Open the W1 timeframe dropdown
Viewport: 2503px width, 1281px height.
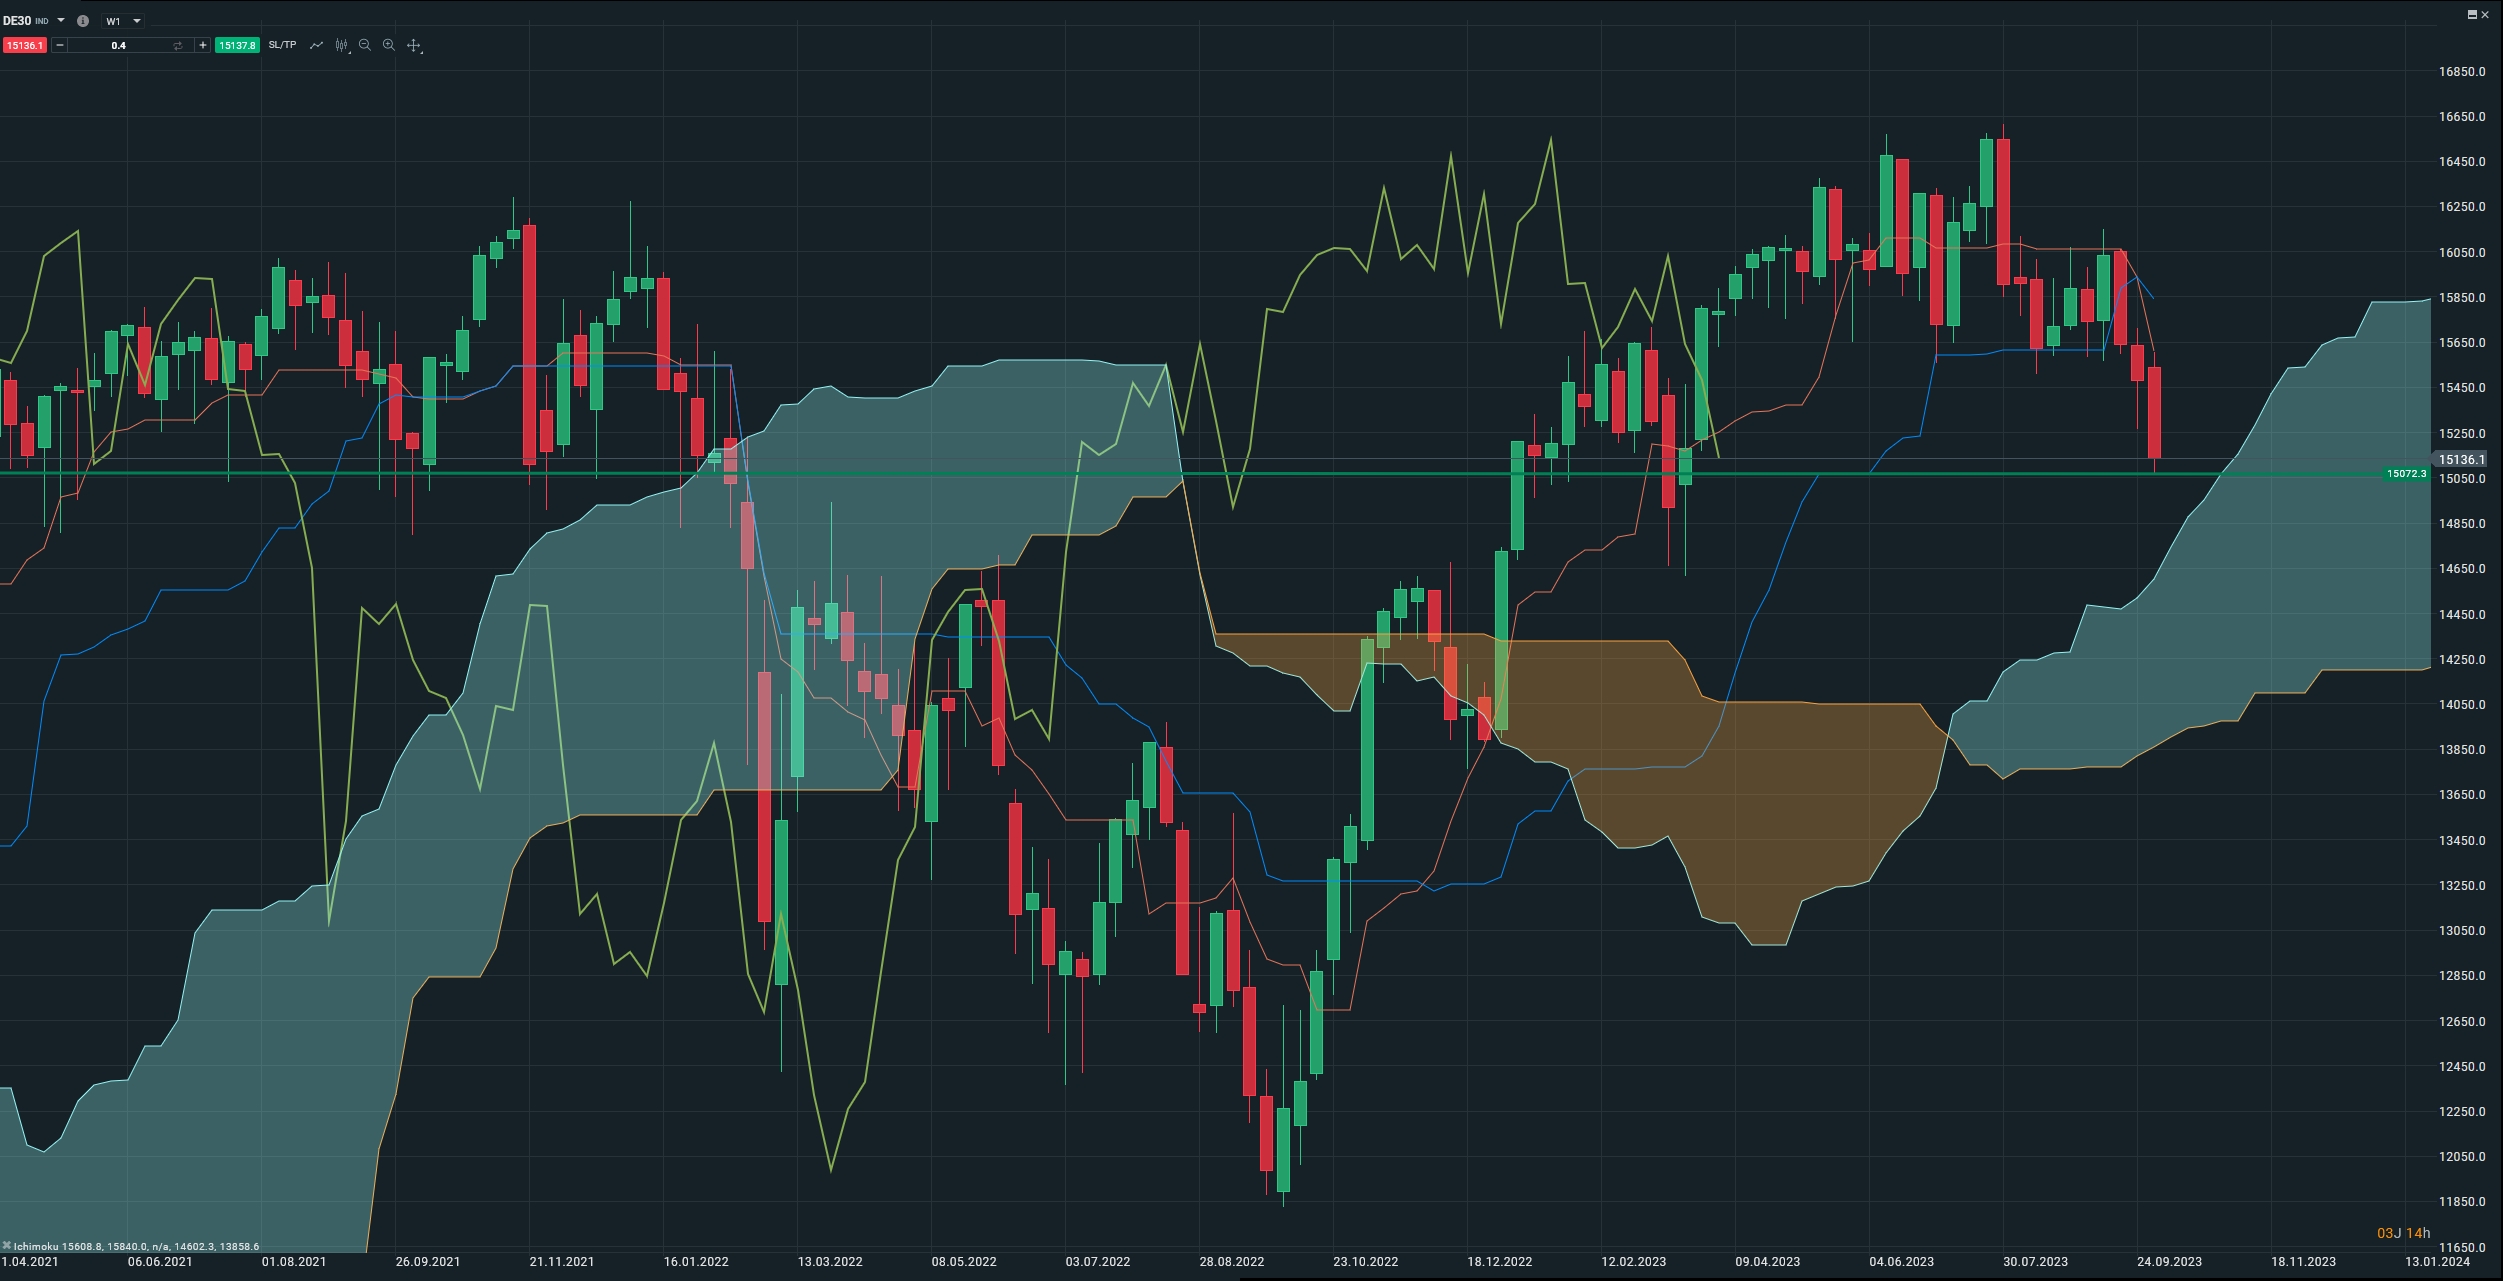click(x=123, y=21)
